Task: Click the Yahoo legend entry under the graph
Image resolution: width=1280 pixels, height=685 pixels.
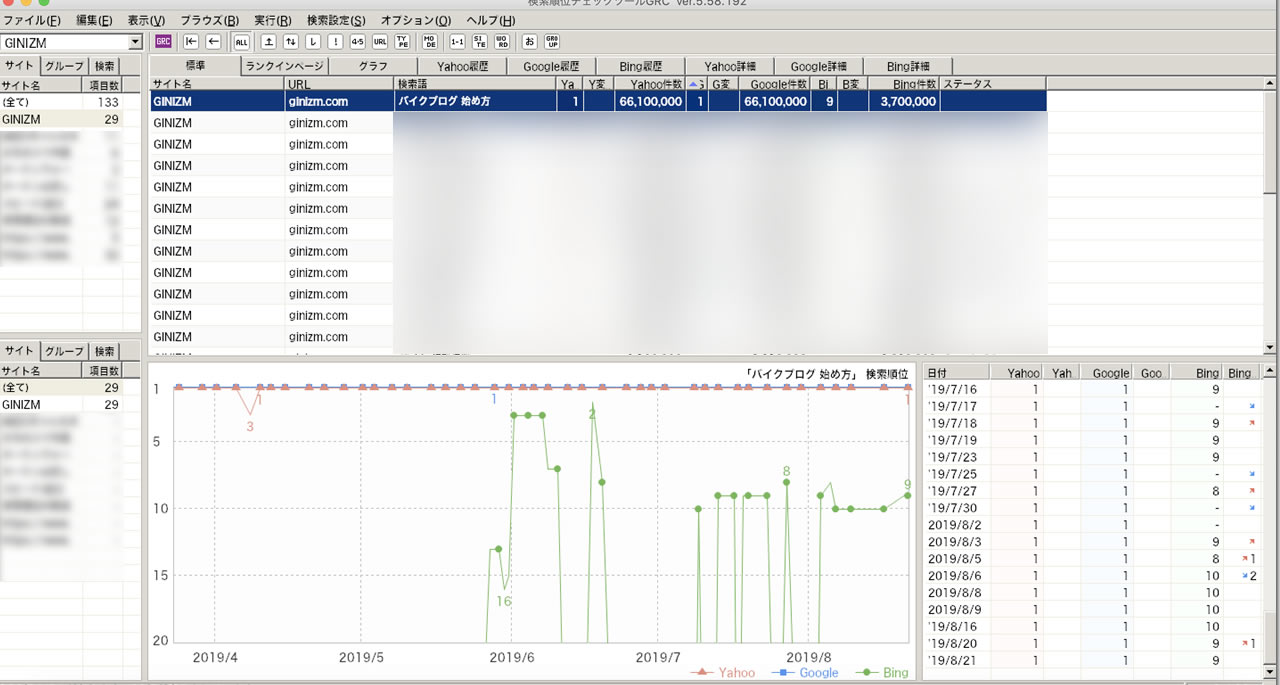Action: pyautogui.click(x=723, y=673)
